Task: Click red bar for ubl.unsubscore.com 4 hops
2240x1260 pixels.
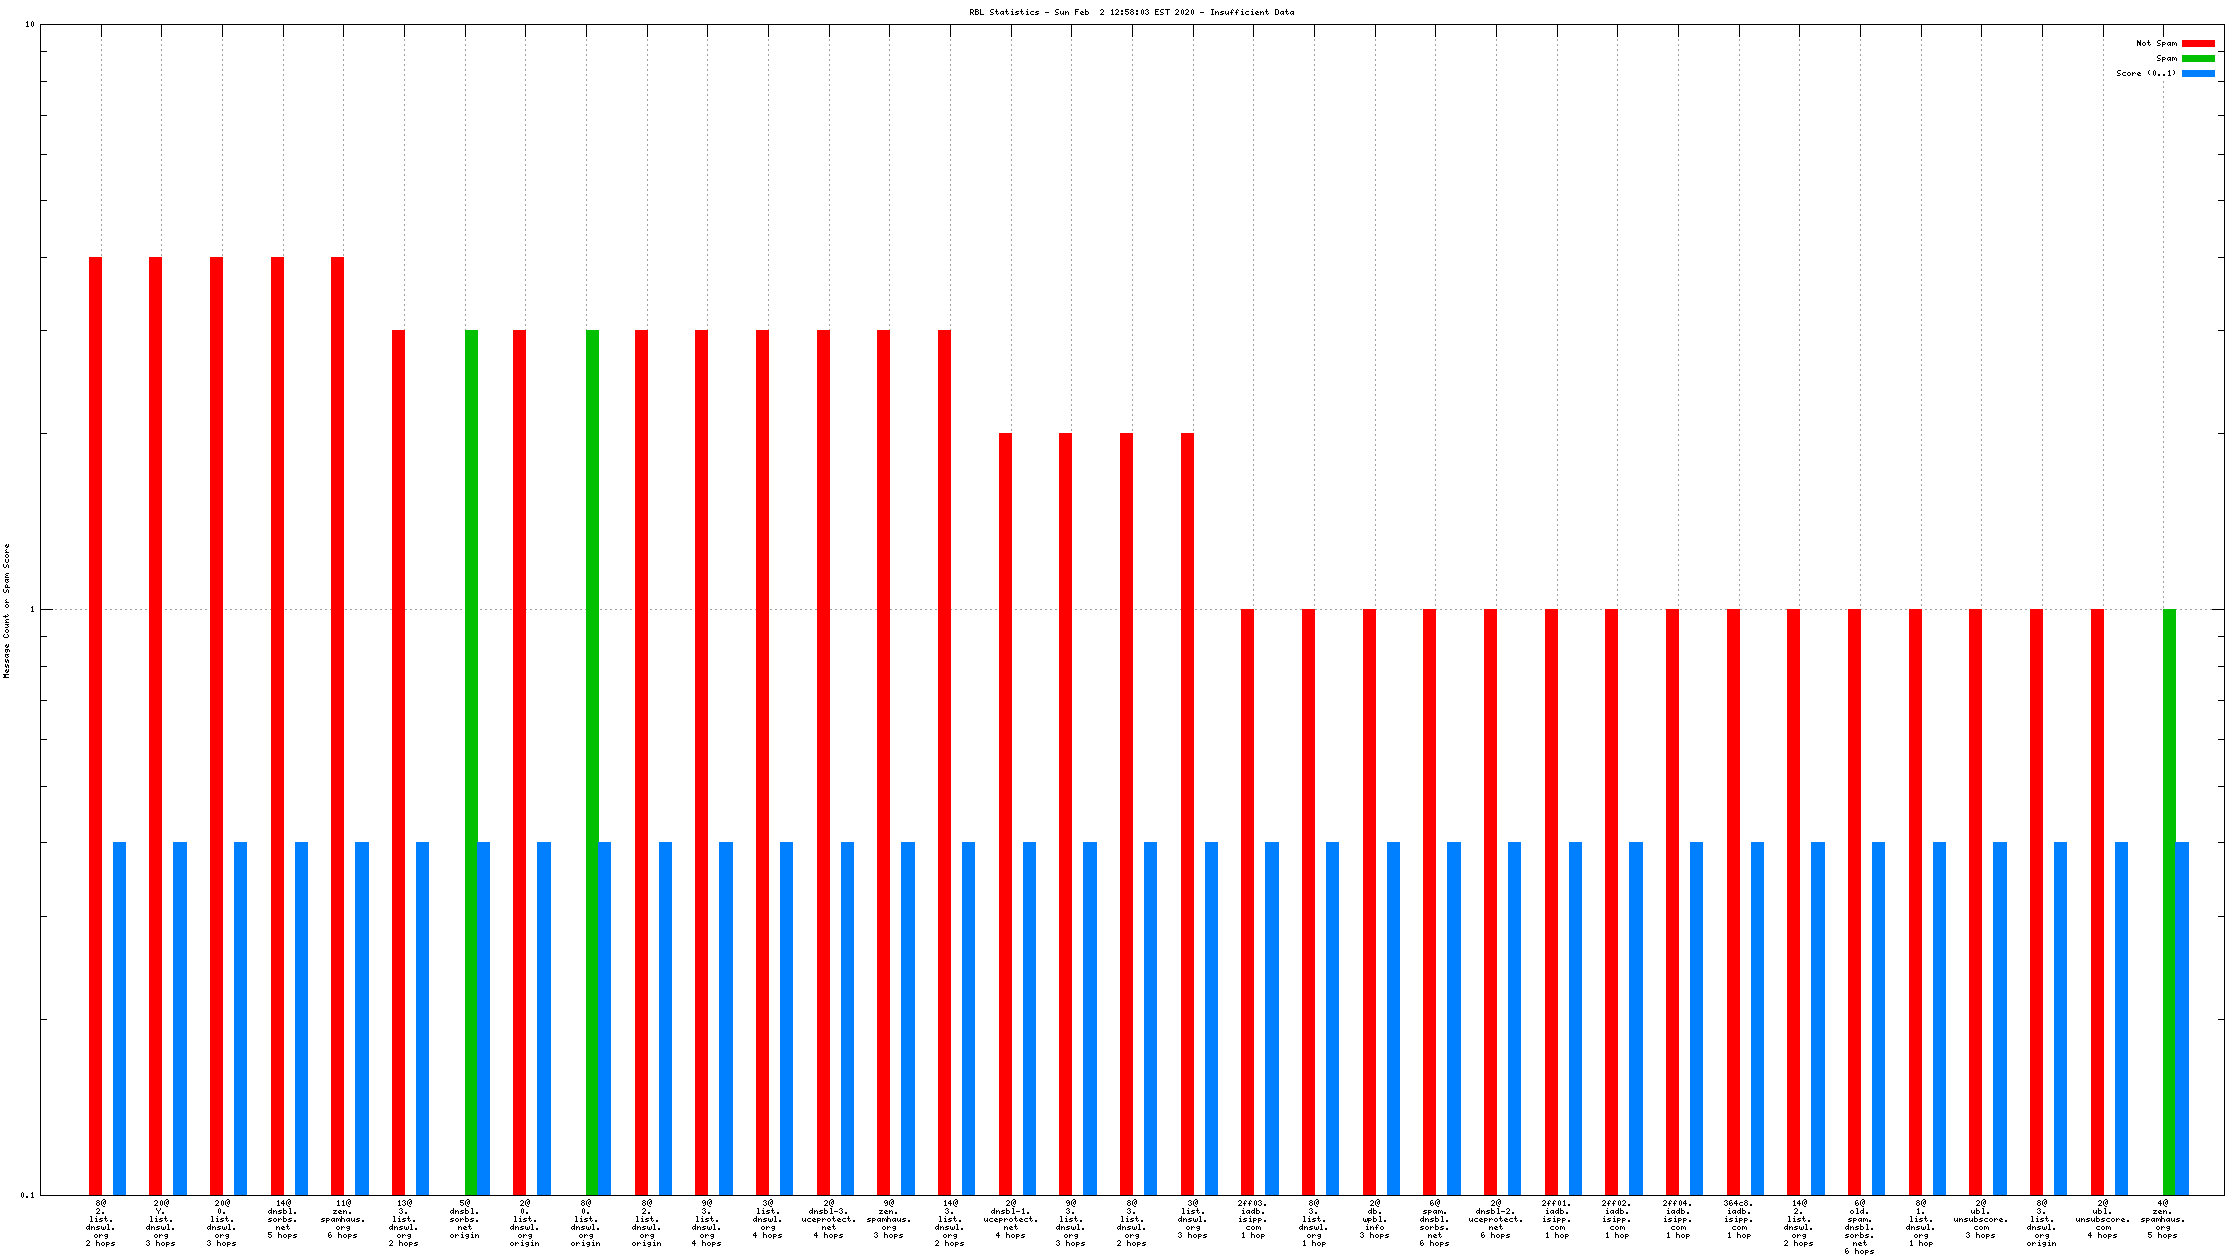Action: click(x=2097, y=900)
